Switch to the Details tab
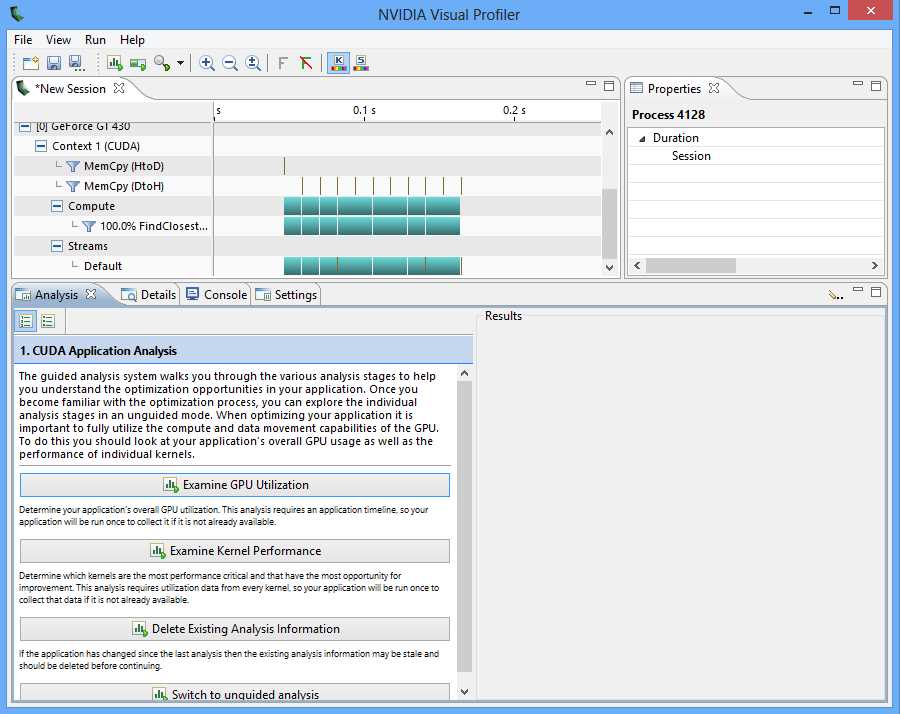 [149, 294]
